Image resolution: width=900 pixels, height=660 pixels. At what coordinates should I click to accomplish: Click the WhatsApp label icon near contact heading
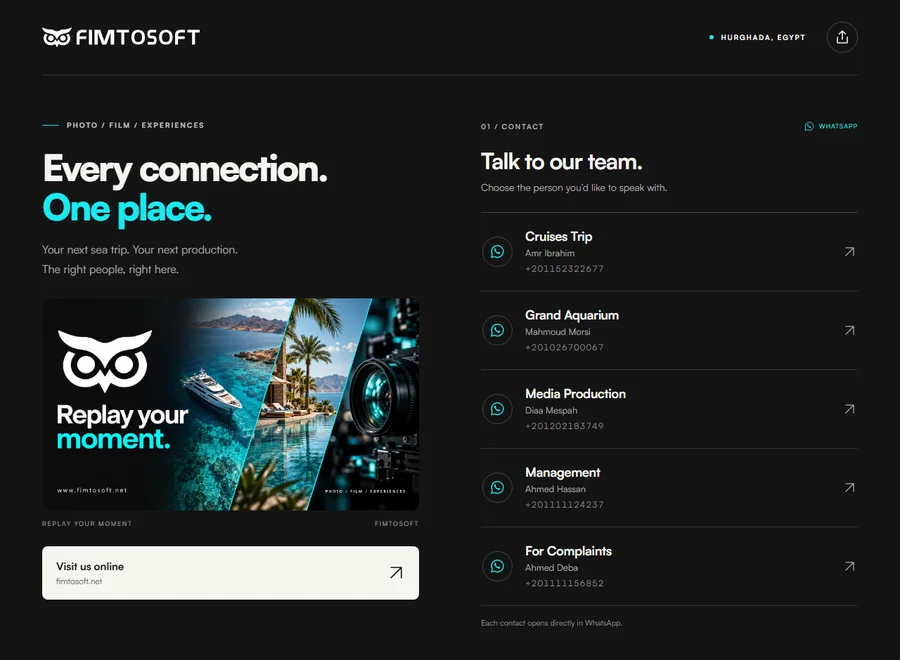809,126
